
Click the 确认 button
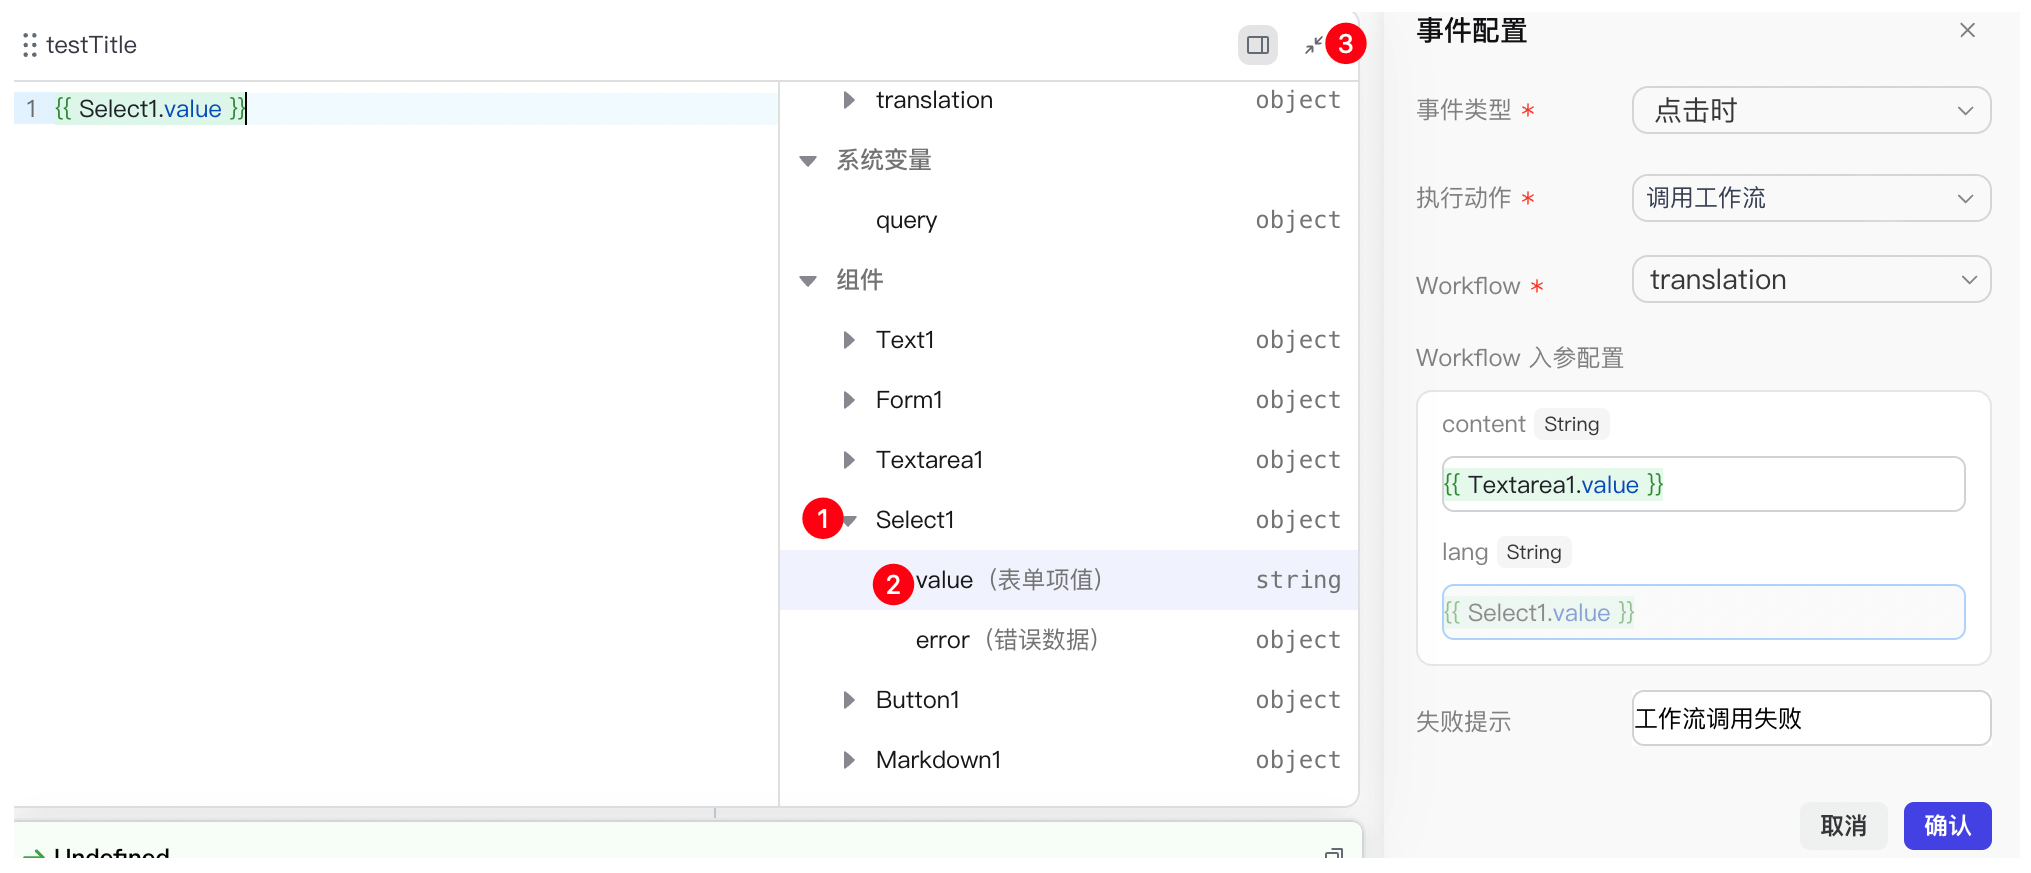coord(1947,826)
